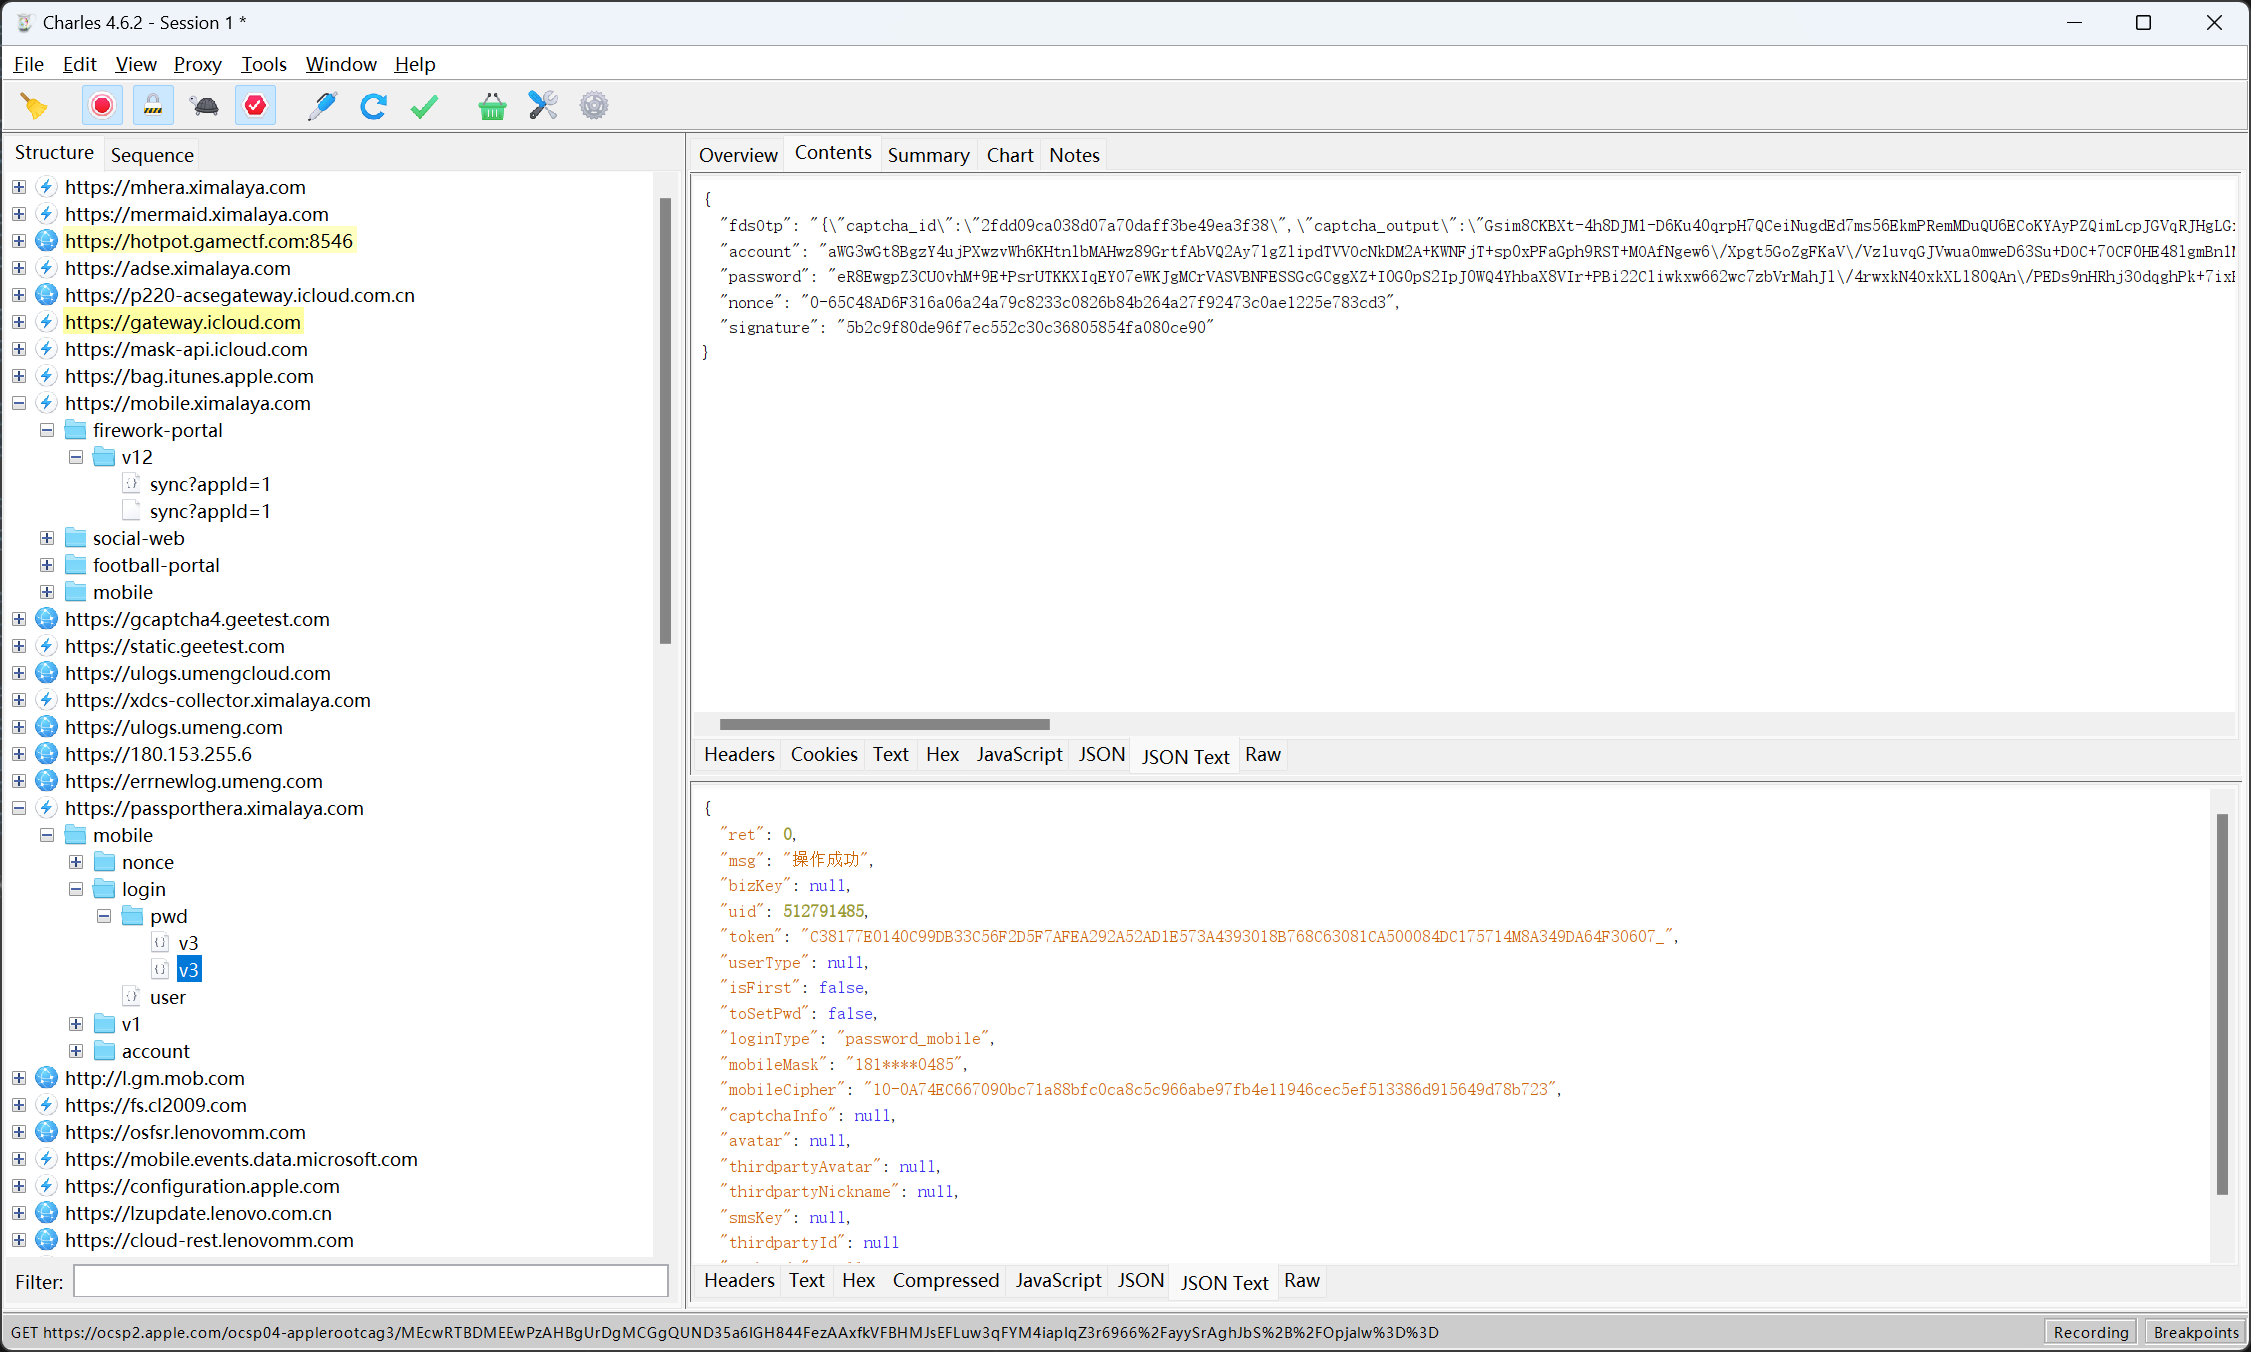Select https://180.153.255.6 host
The width and height of the screenshot is (2251, 1352).
coord(158,754)
